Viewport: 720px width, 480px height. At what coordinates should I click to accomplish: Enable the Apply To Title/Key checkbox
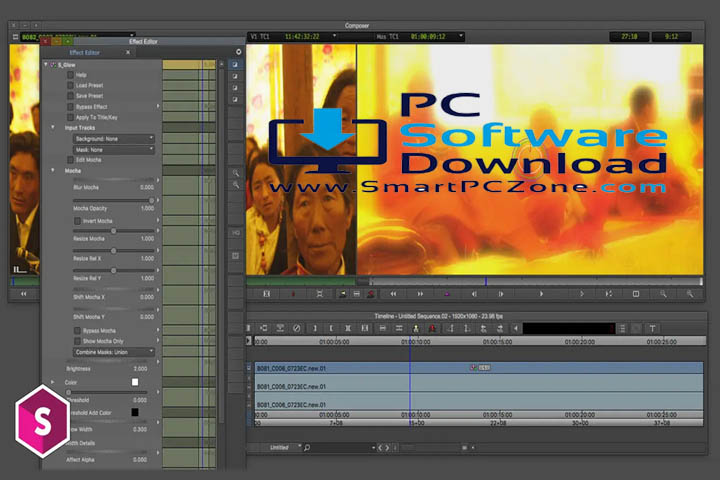point(70,117)
